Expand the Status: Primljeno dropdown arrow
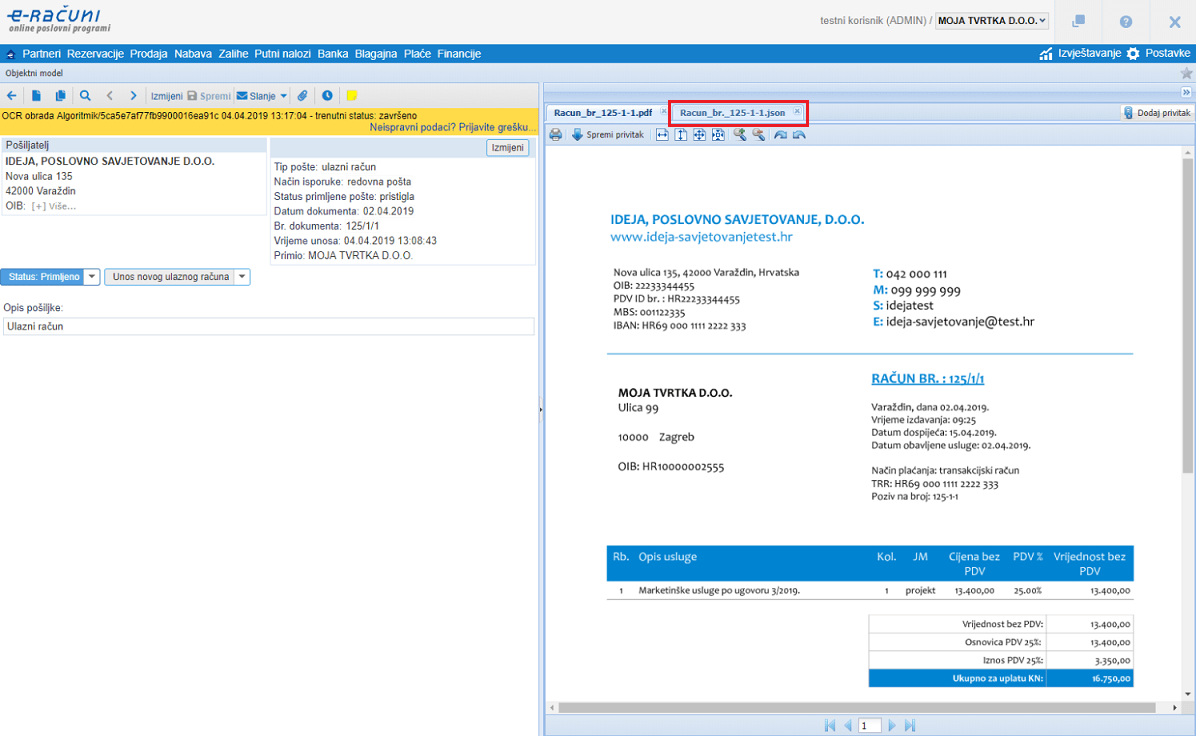Image resolution: width=1196 pixels, height=736 pixels. pos(91,277)
